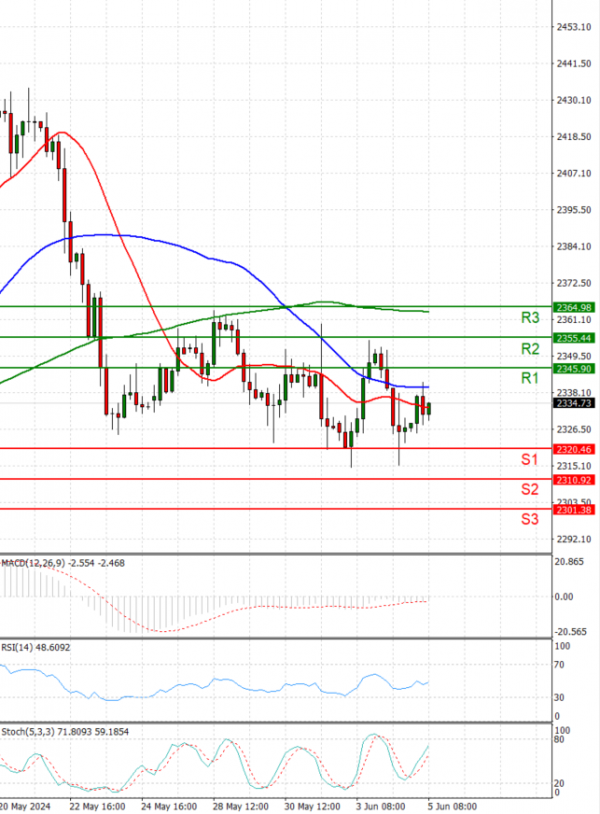
Task: Click the RSI(14) 48.6092 indicator label
Action: 36,647
